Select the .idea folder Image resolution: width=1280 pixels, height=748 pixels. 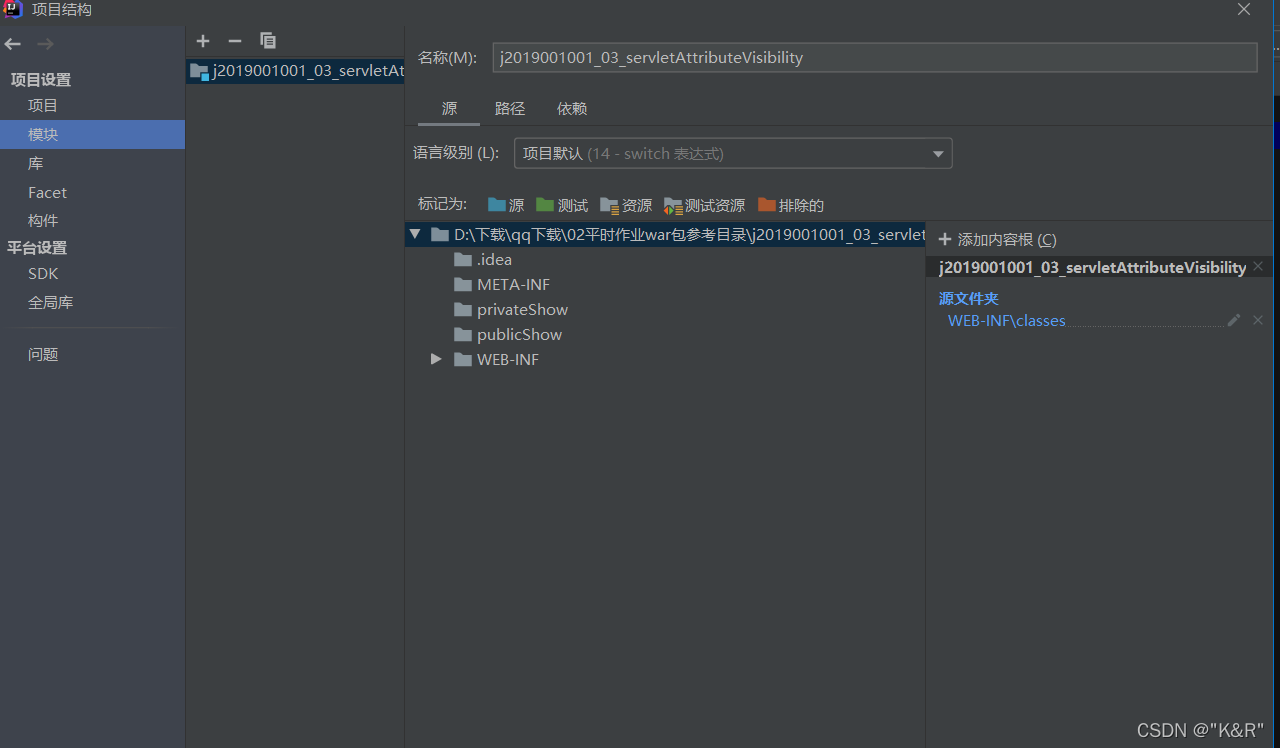[x=483, y=260]
